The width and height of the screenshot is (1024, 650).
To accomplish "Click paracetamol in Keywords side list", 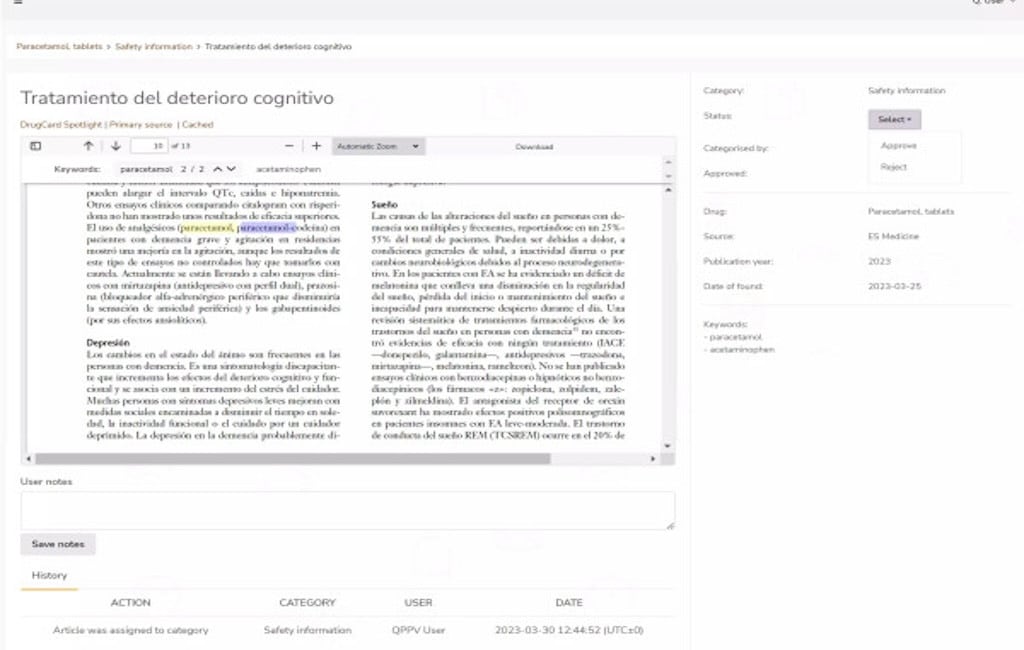I will (x=735, y=337).
